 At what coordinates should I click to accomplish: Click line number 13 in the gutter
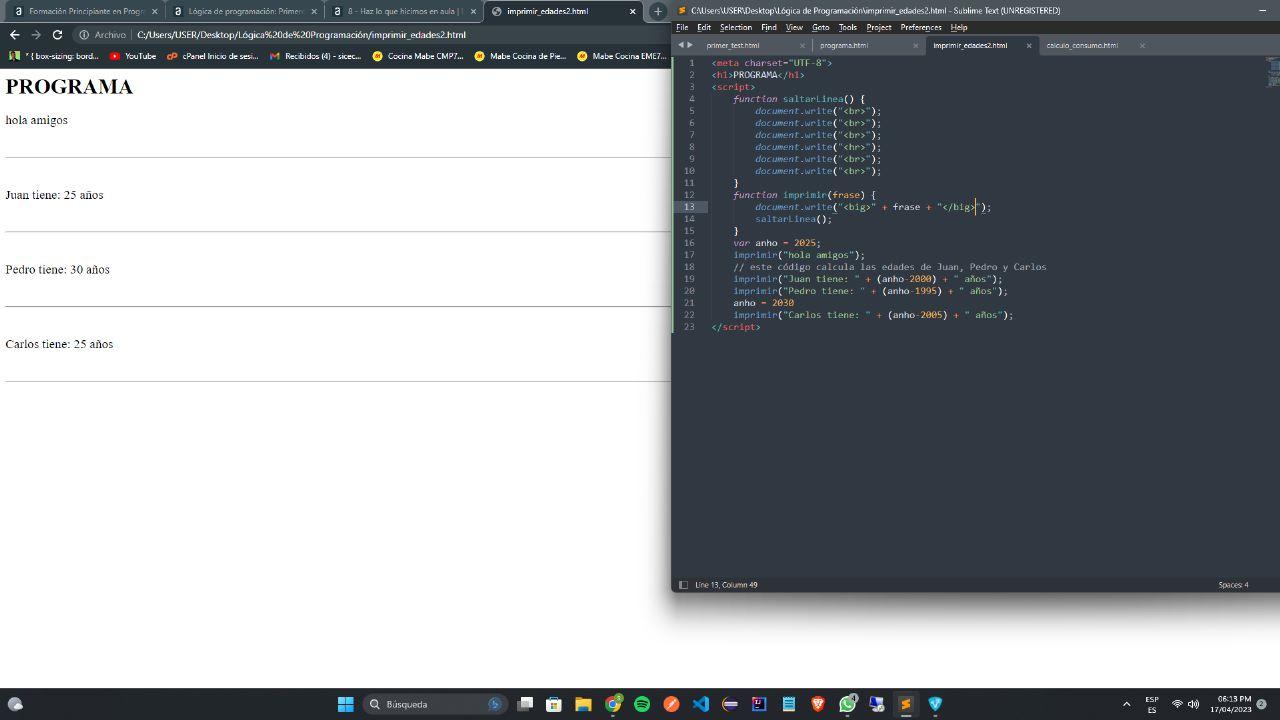[689, 207]
